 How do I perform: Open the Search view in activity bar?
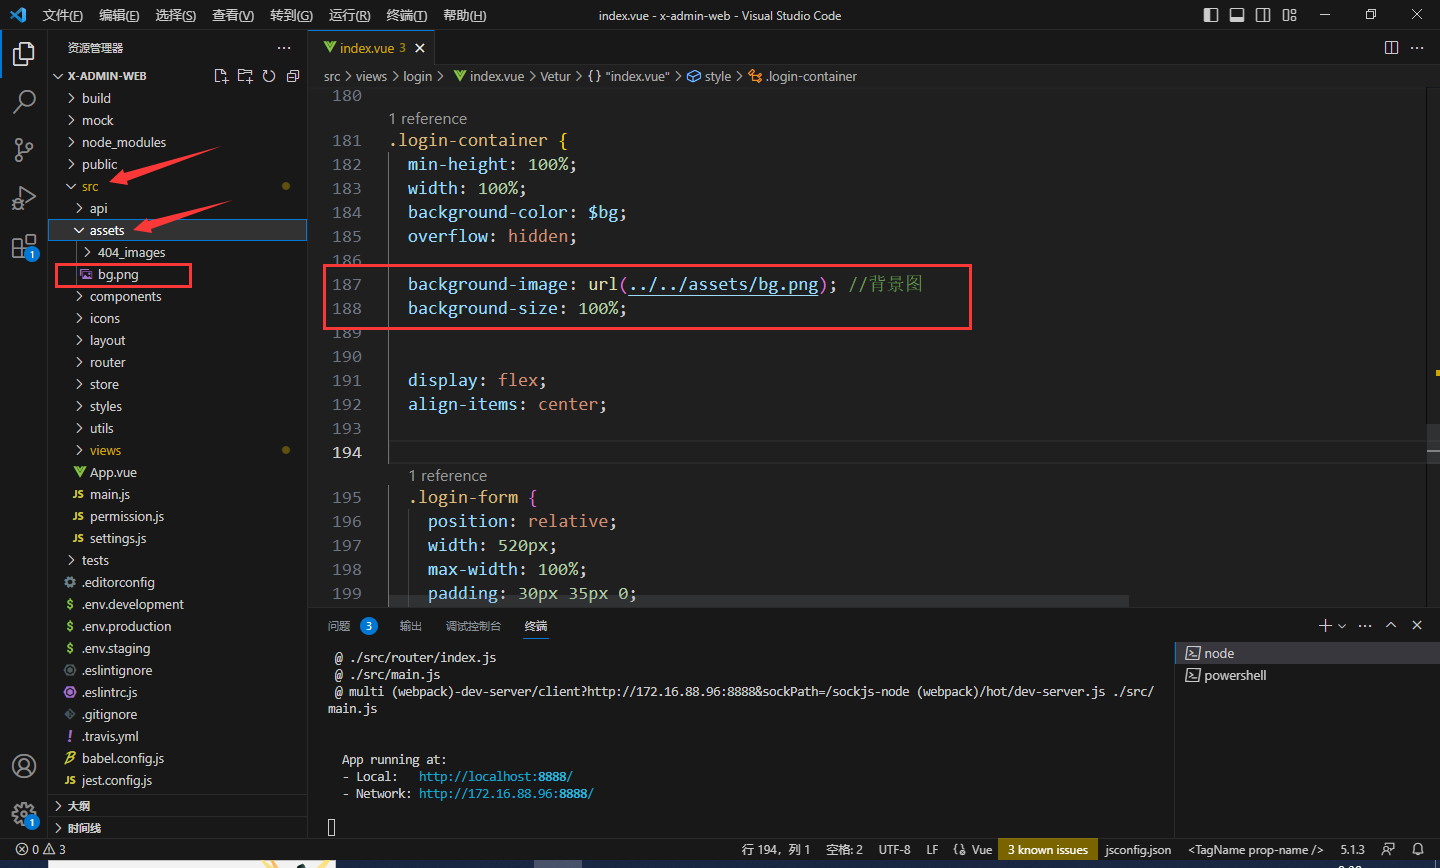tap(24, 102)
